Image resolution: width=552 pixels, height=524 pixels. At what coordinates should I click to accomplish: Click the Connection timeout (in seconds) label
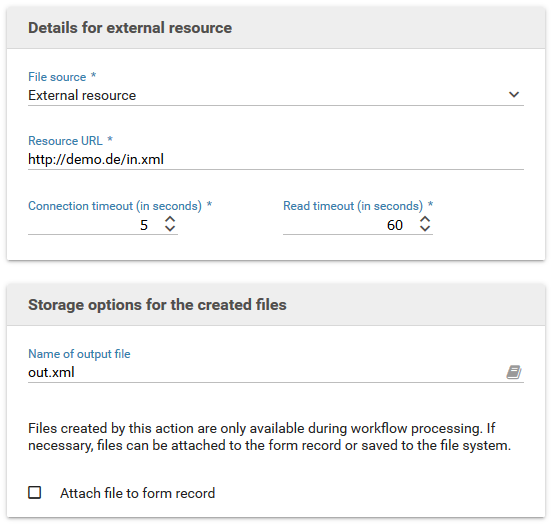tap(115, 206)
